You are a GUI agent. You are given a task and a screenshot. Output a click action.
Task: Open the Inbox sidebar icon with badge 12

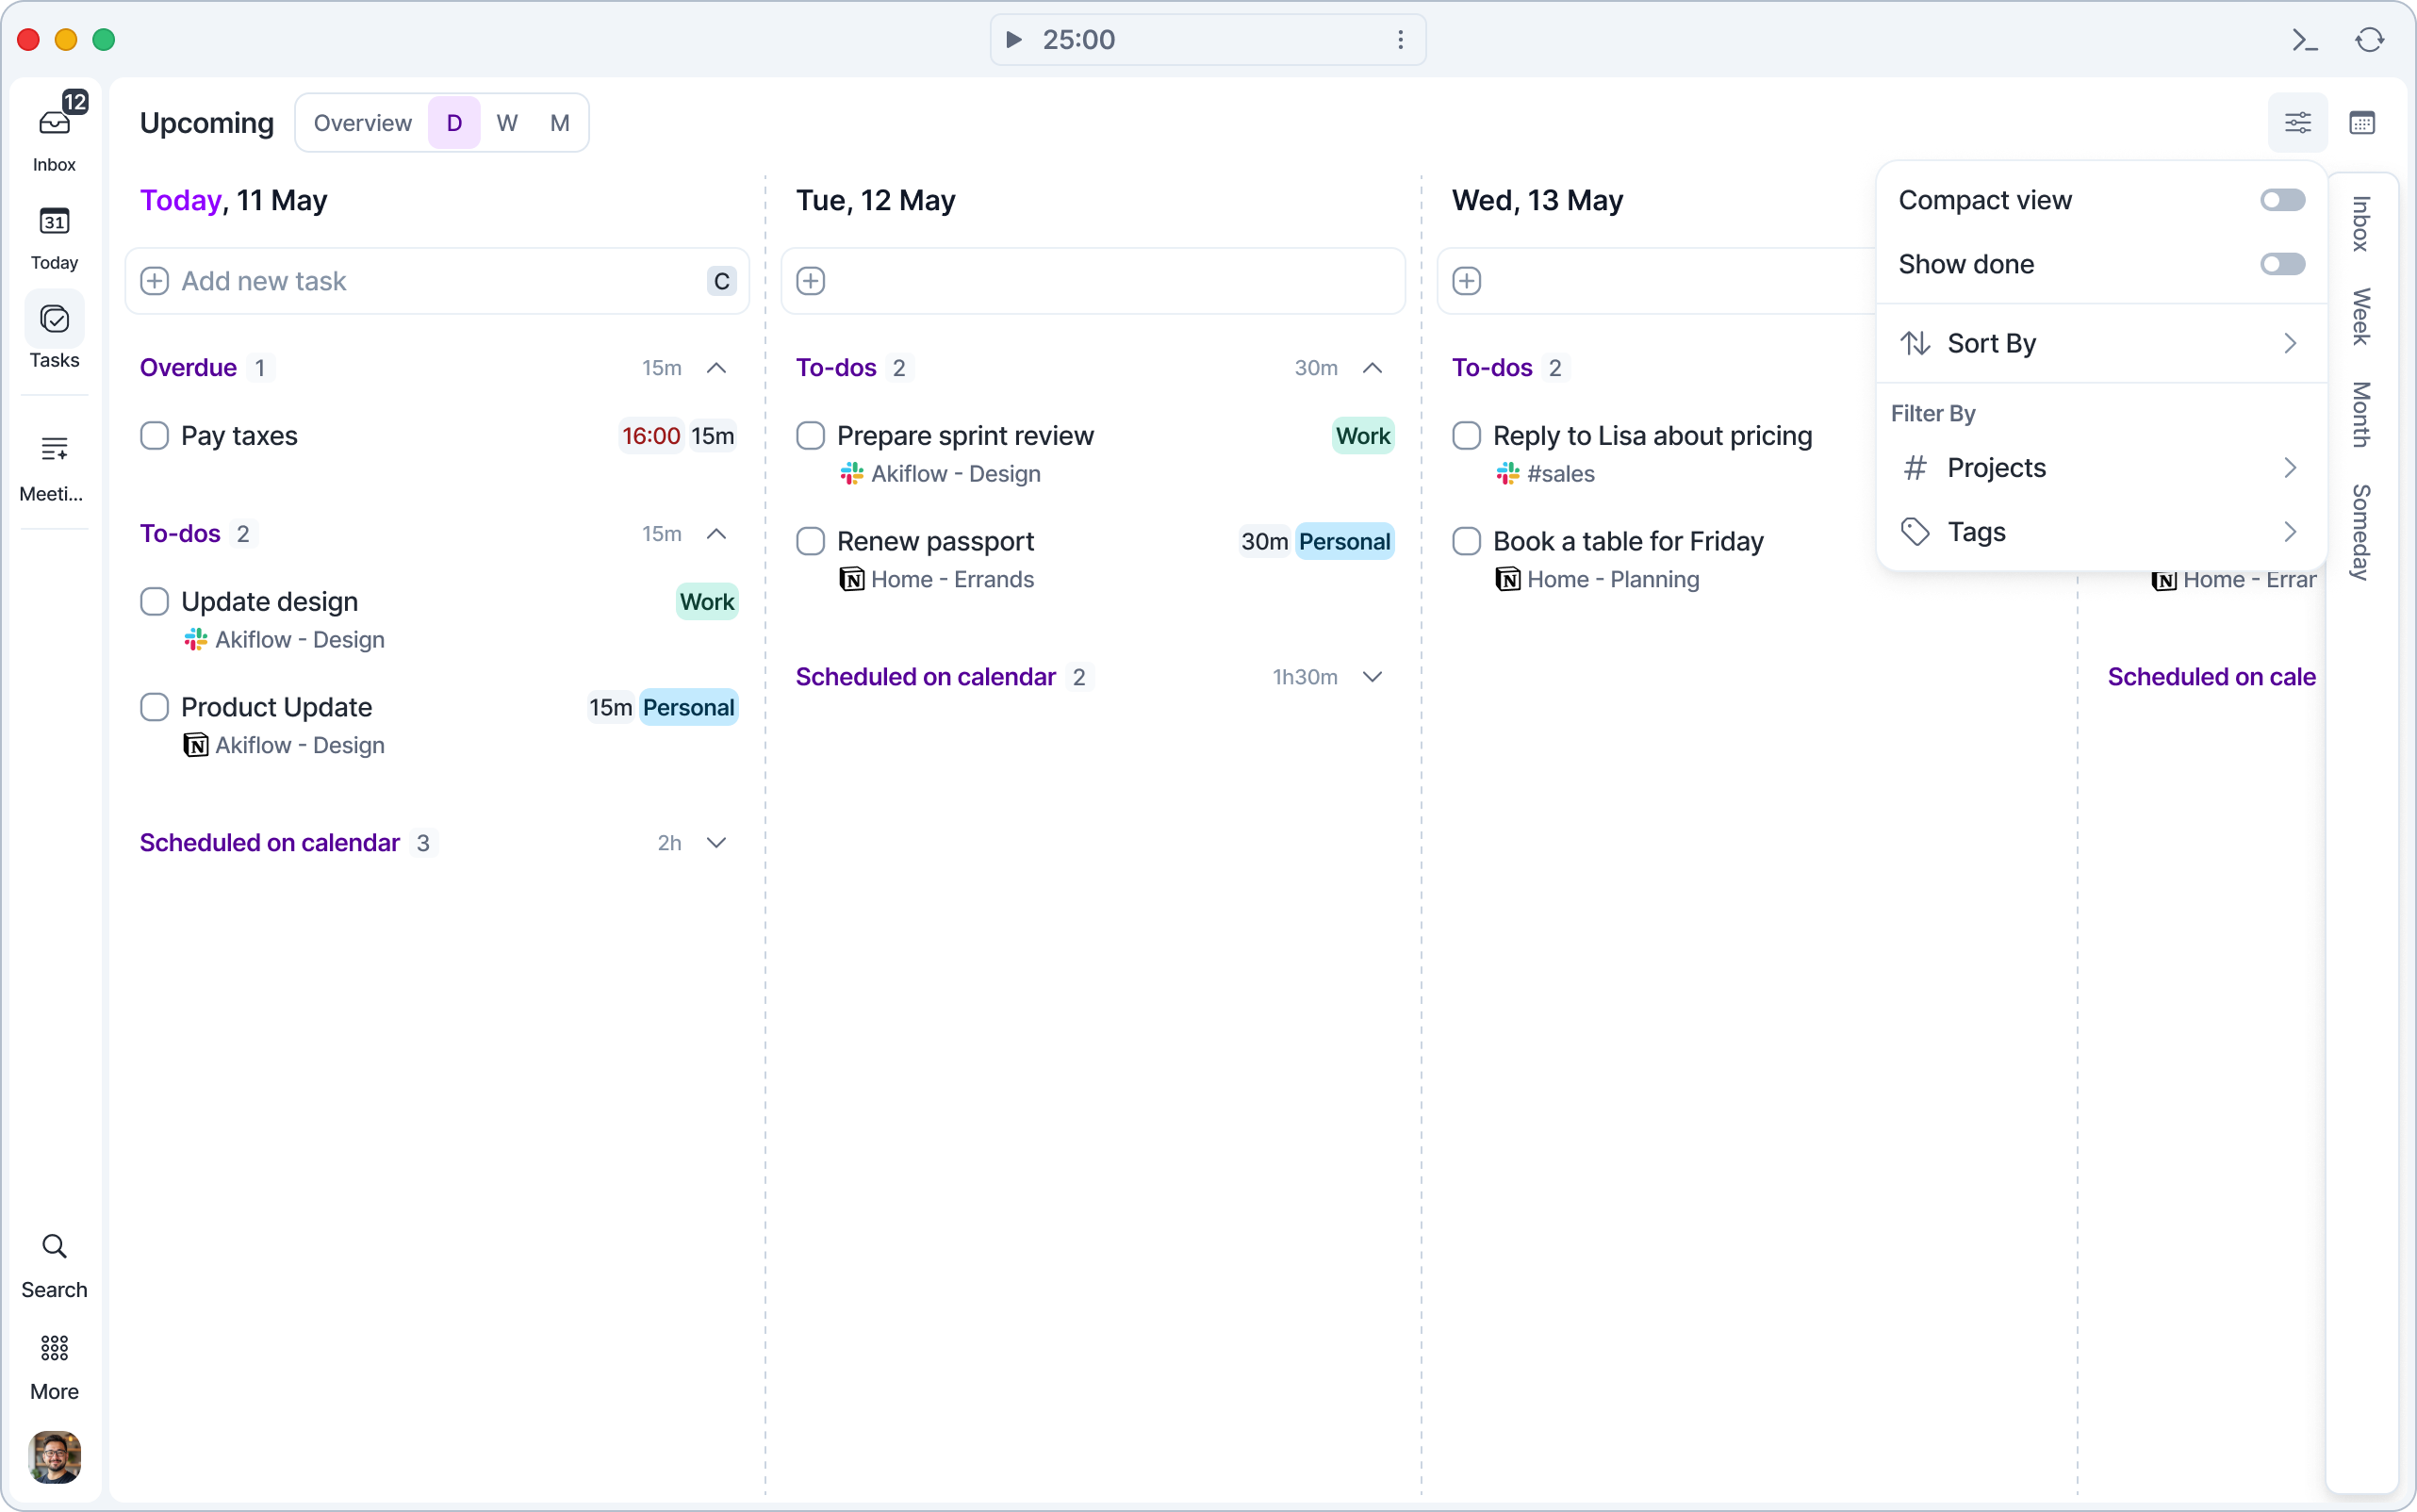click(54, 123)
